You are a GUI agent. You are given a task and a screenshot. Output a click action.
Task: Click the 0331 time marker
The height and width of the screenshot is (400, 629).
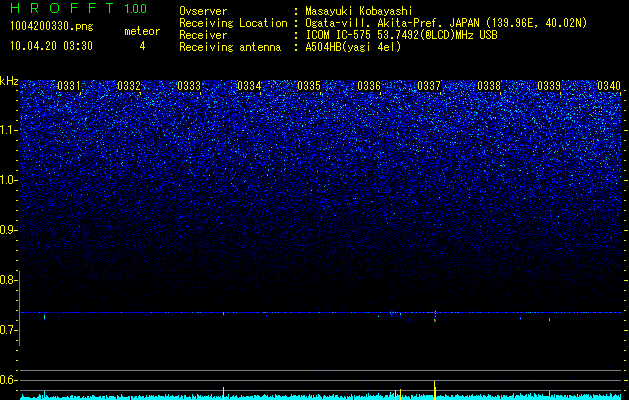tap(69, 86)
